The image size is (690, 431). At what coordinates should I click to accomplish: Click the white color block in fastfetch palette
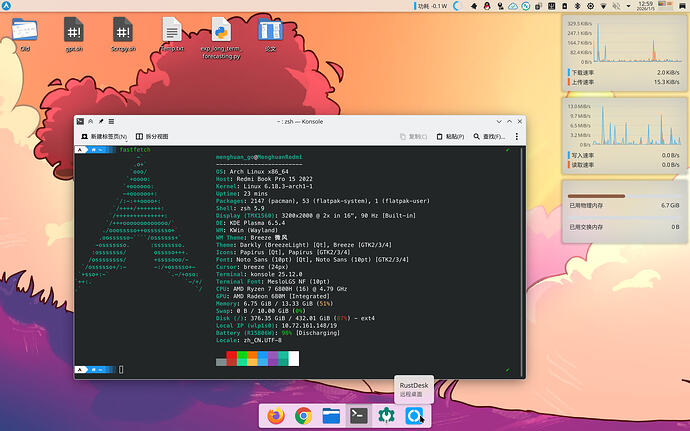point(294,358)
